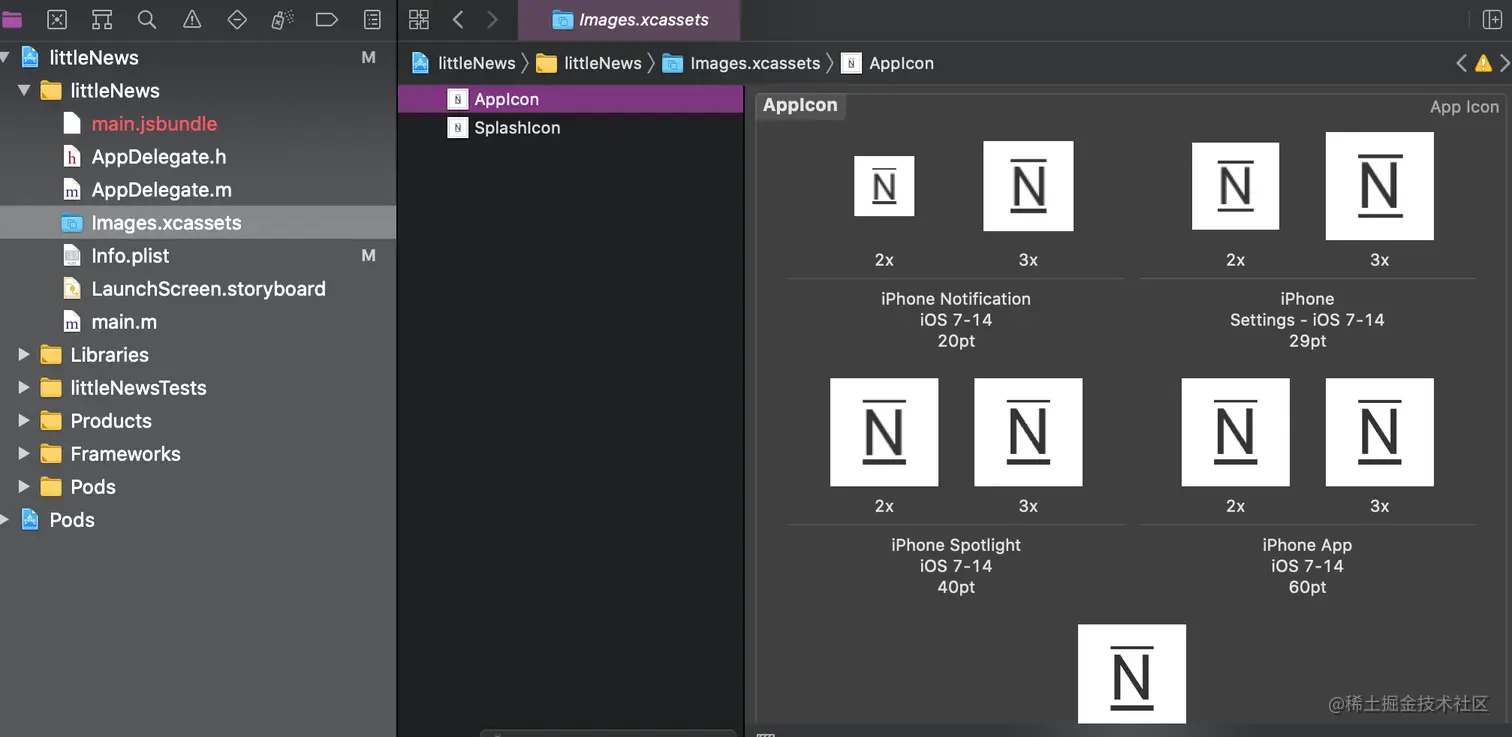Select the iPhone Settings 29pt 3x icon
This screenshot has width=1512, height=737.
click(x=1379, y=186)
